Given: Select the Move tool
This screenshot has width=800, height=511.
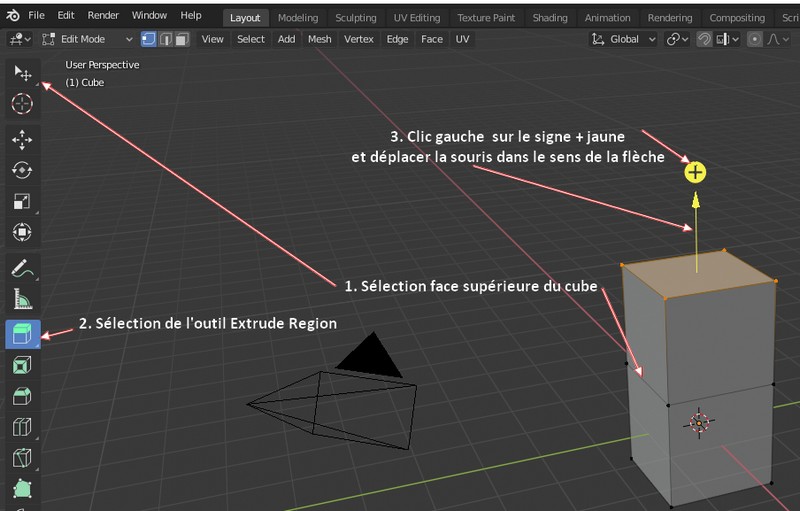Looking at the screenshot, I should [22, 139].
